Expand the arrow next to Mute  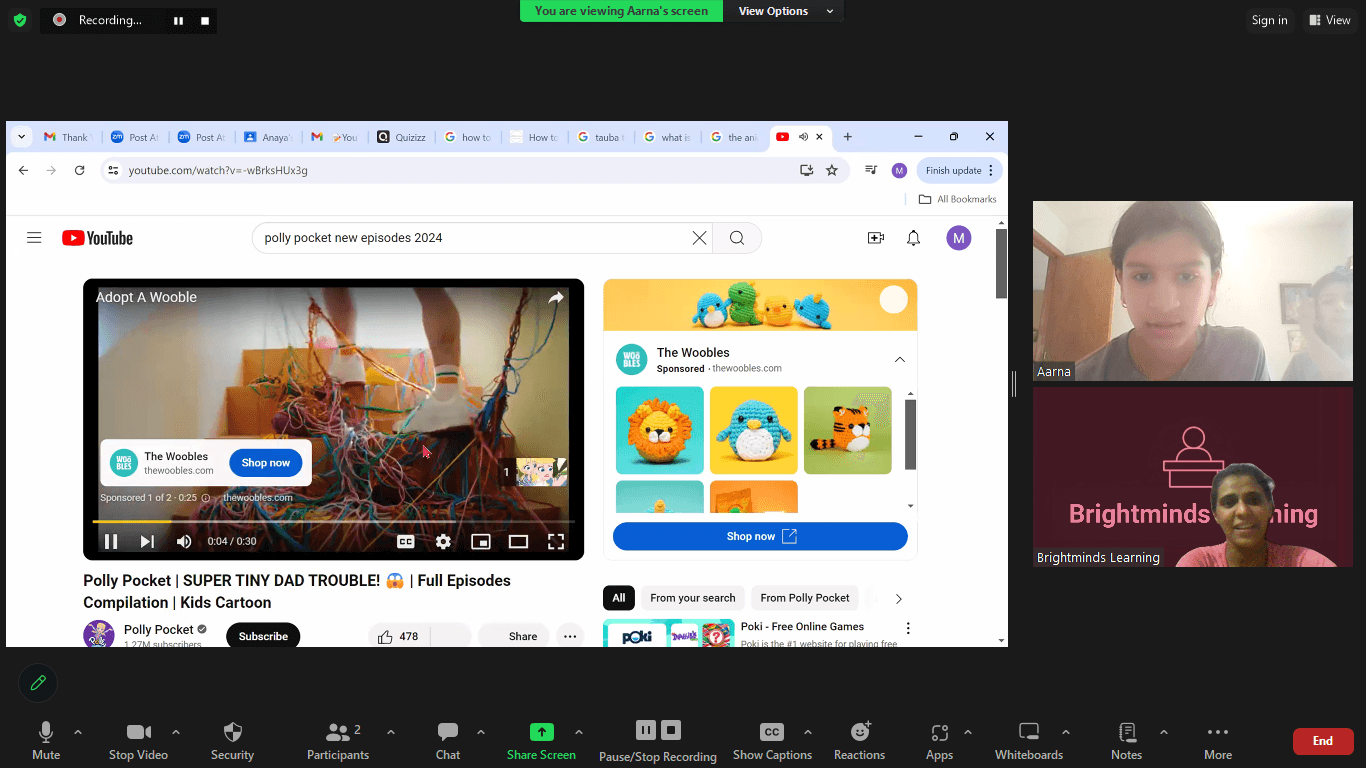coord(78,732)
